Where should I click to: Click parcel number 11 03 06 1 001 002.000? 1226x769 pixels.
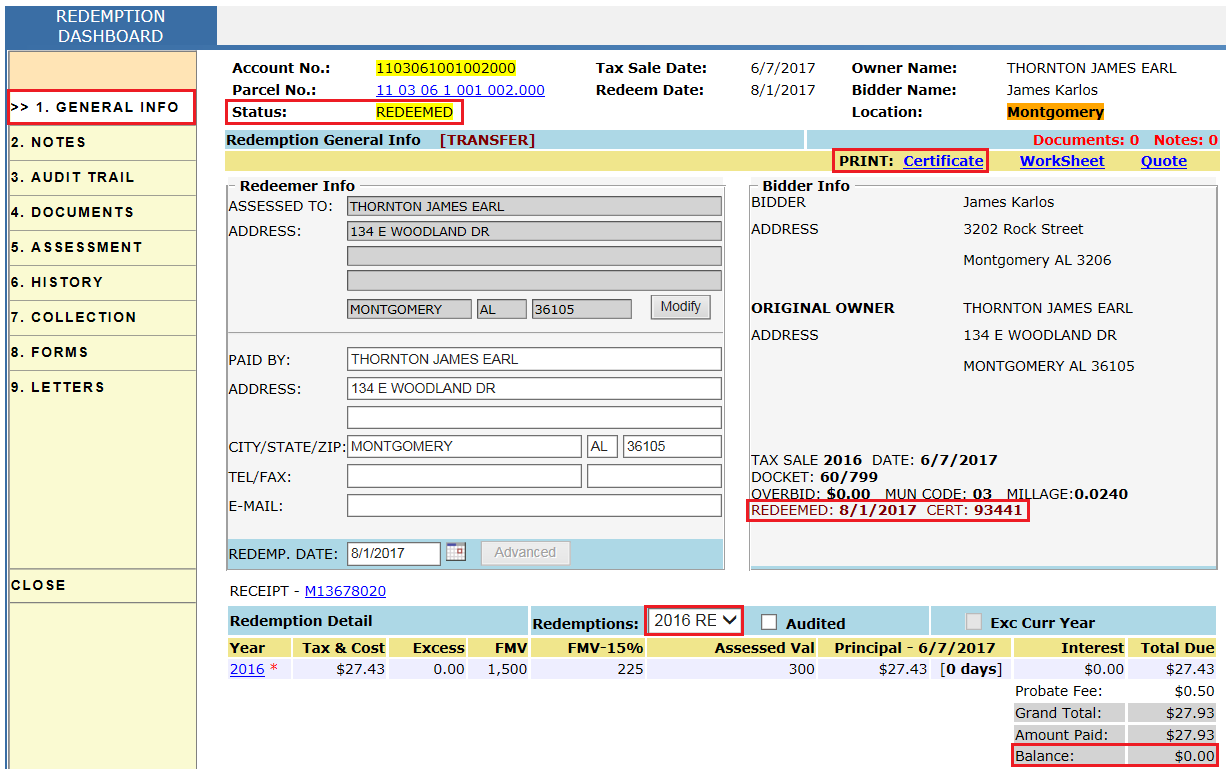pyautogui.click(x=460, y=90)
